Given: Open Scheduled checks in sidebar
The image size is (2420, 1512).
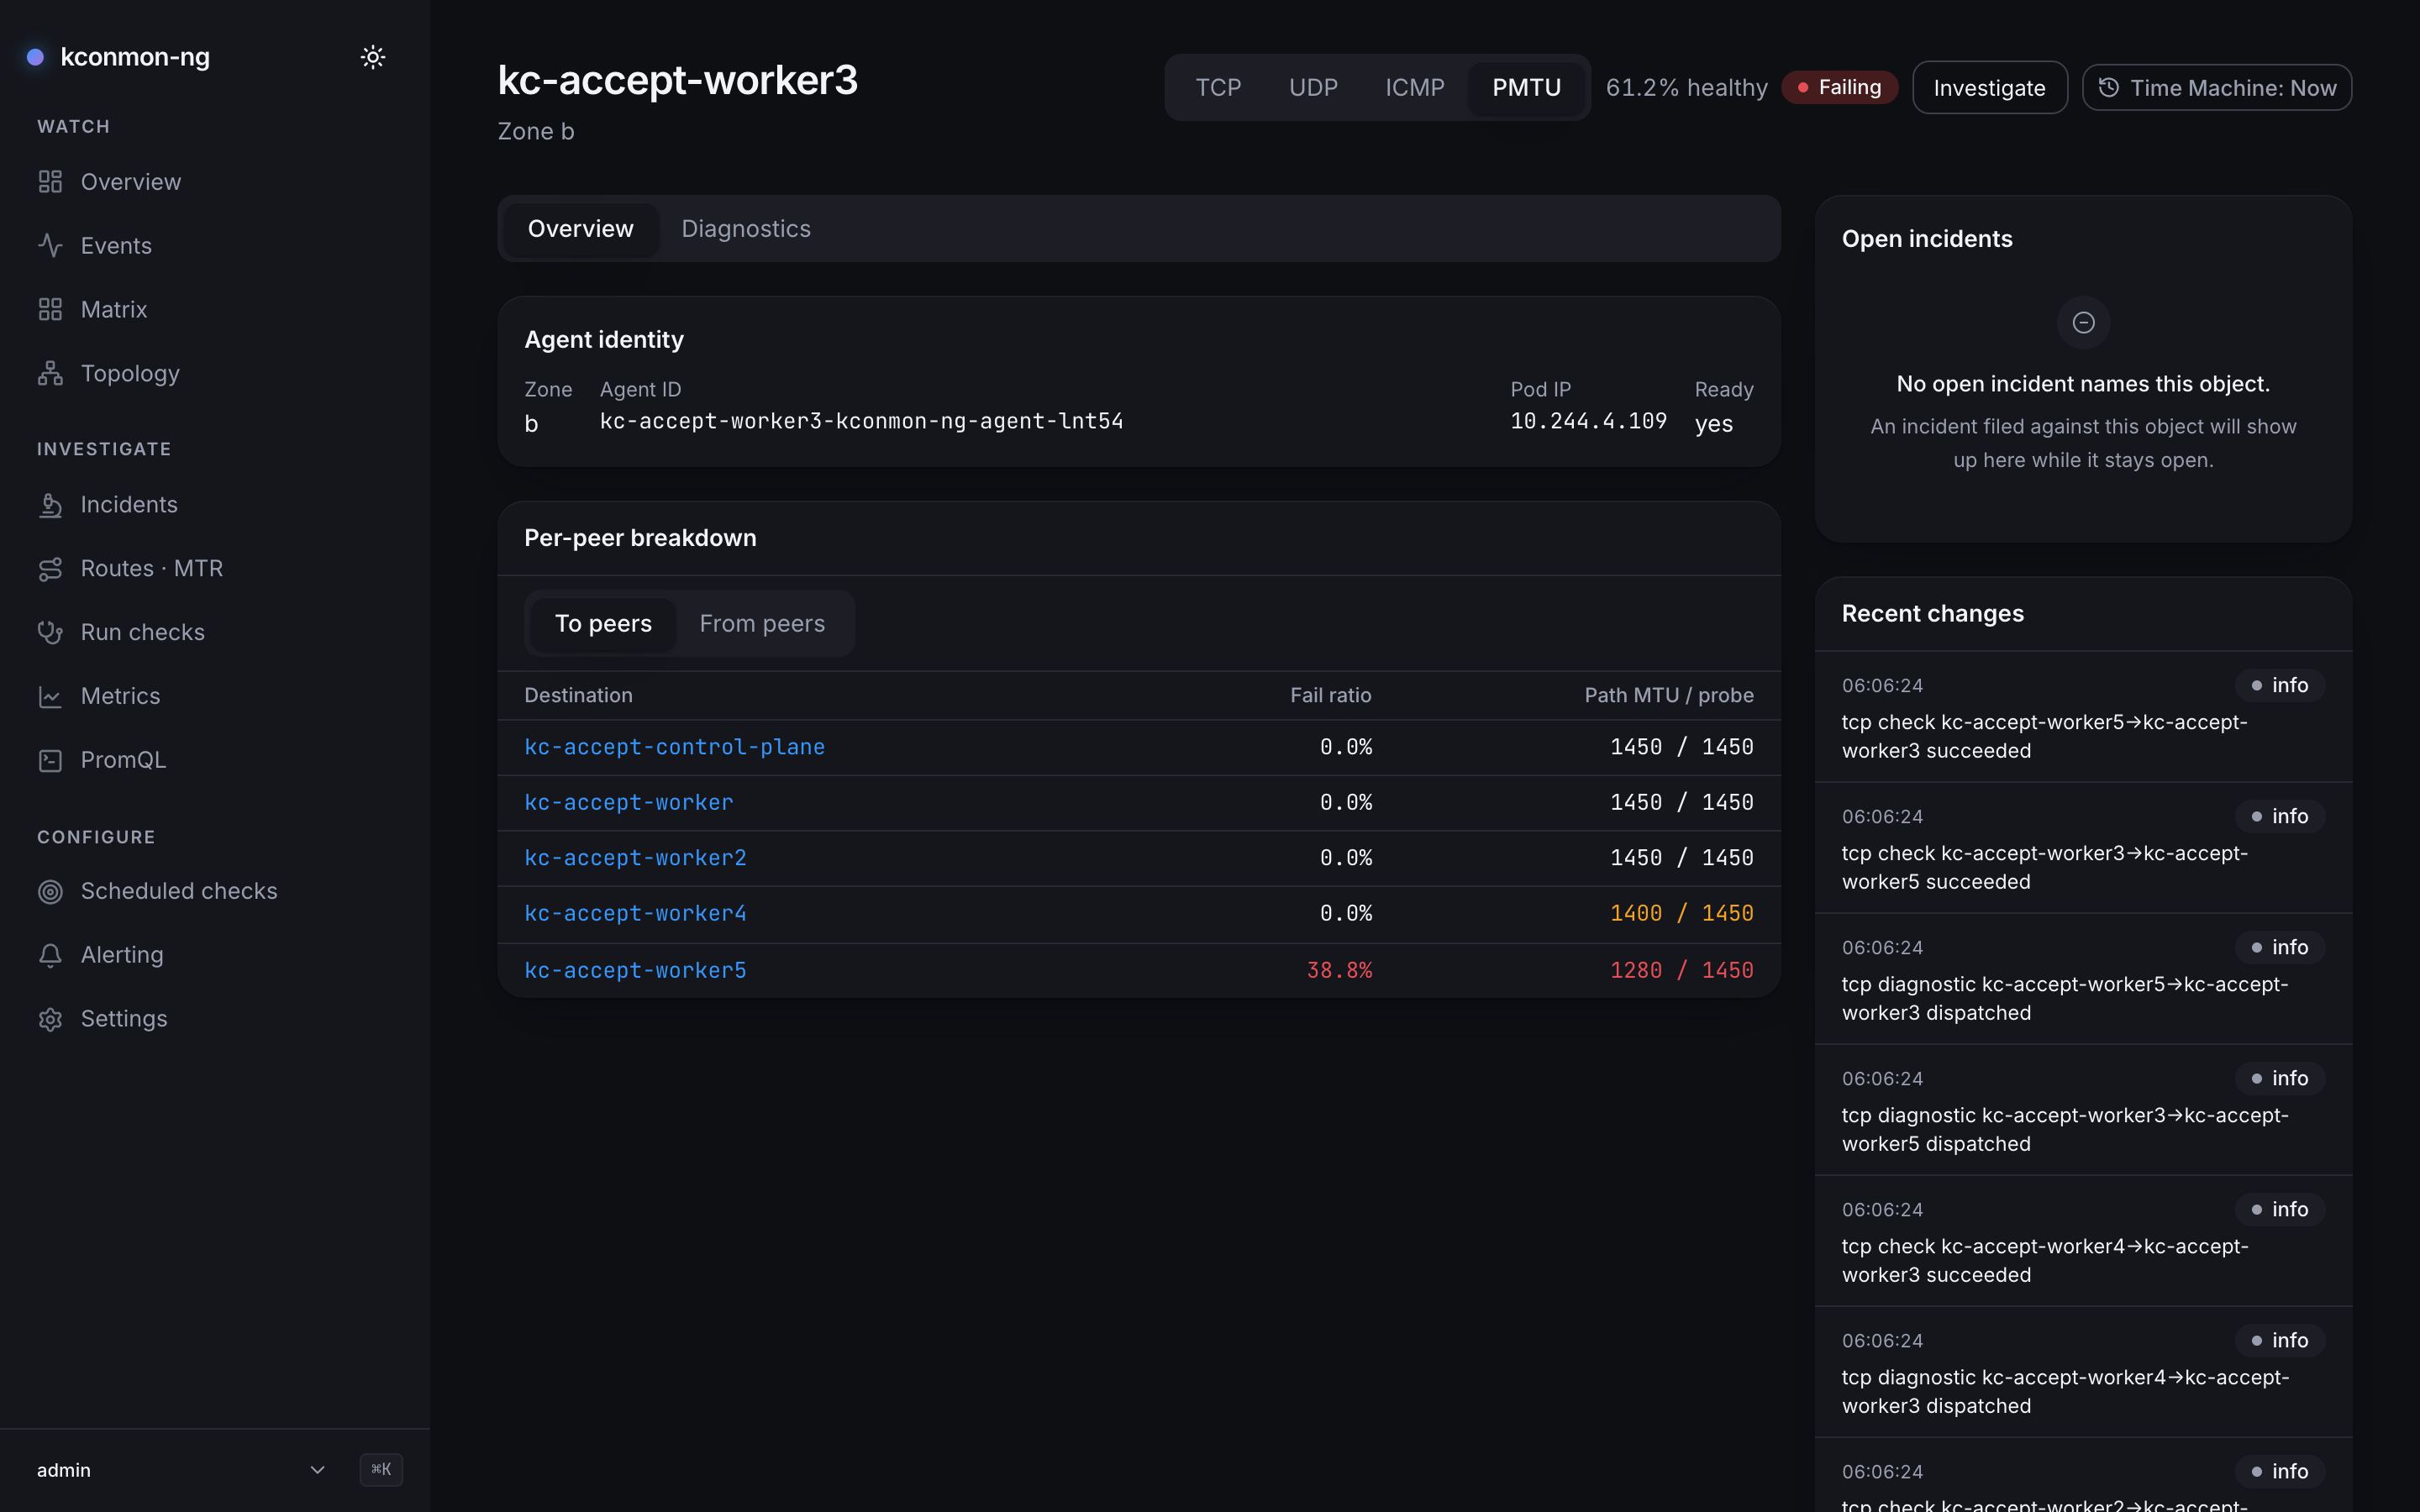Looking at the screenshot, I should (x=215, y=891).
